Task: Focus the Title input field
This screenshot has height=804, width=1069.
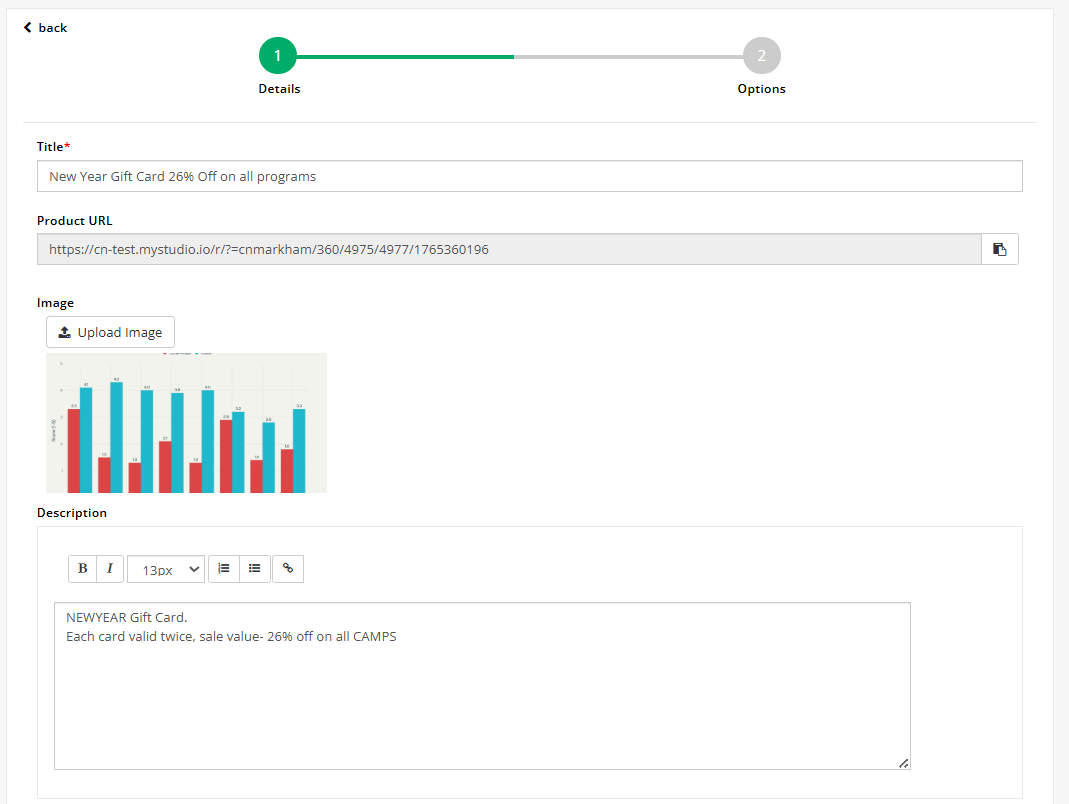Action: point(529,176)
